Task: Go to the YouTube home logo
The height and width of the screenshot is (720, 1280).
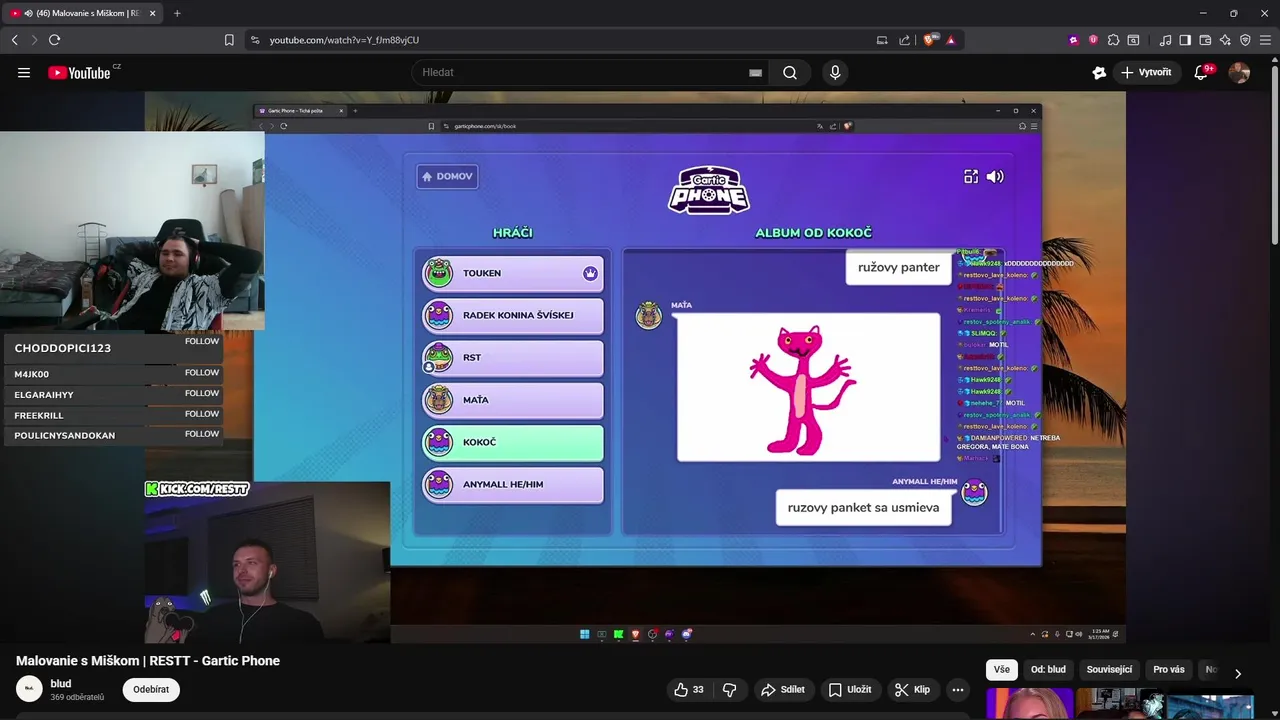Action: [x=79, y=72]
